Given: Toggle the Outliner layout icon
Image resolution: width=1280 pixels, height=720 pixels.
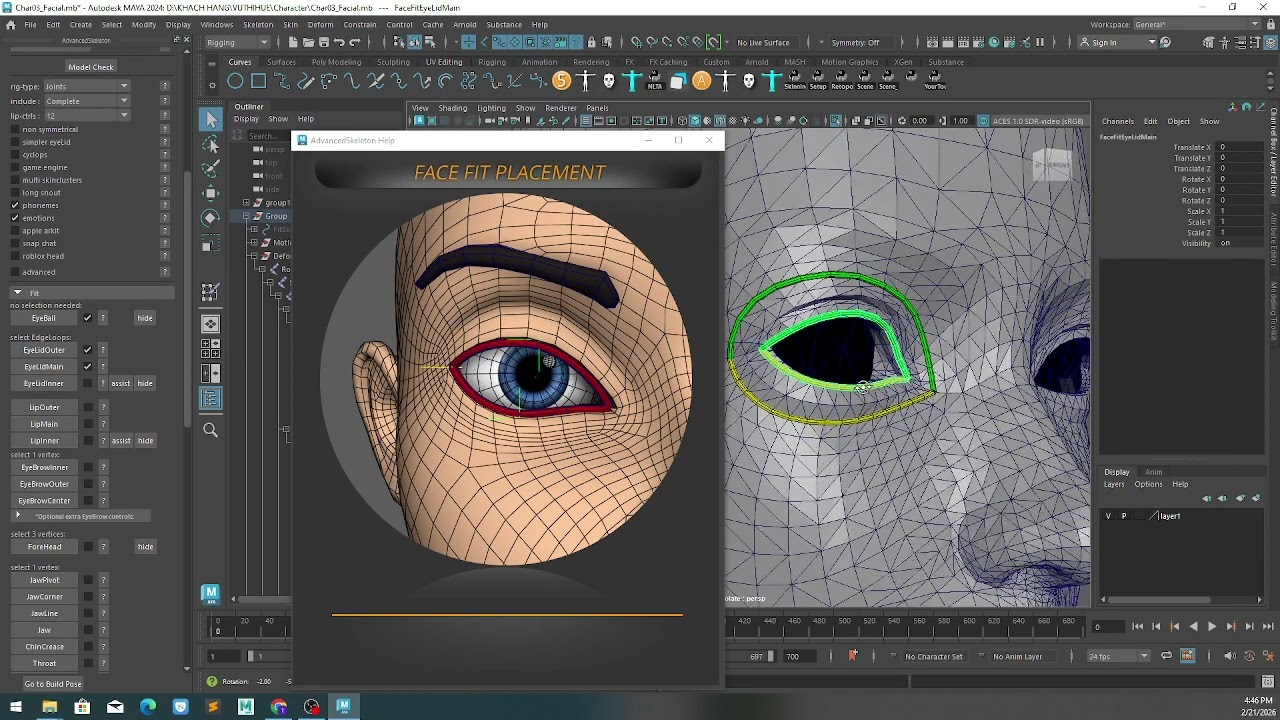Looking at the screenshot, I should [x=210, y=399].
